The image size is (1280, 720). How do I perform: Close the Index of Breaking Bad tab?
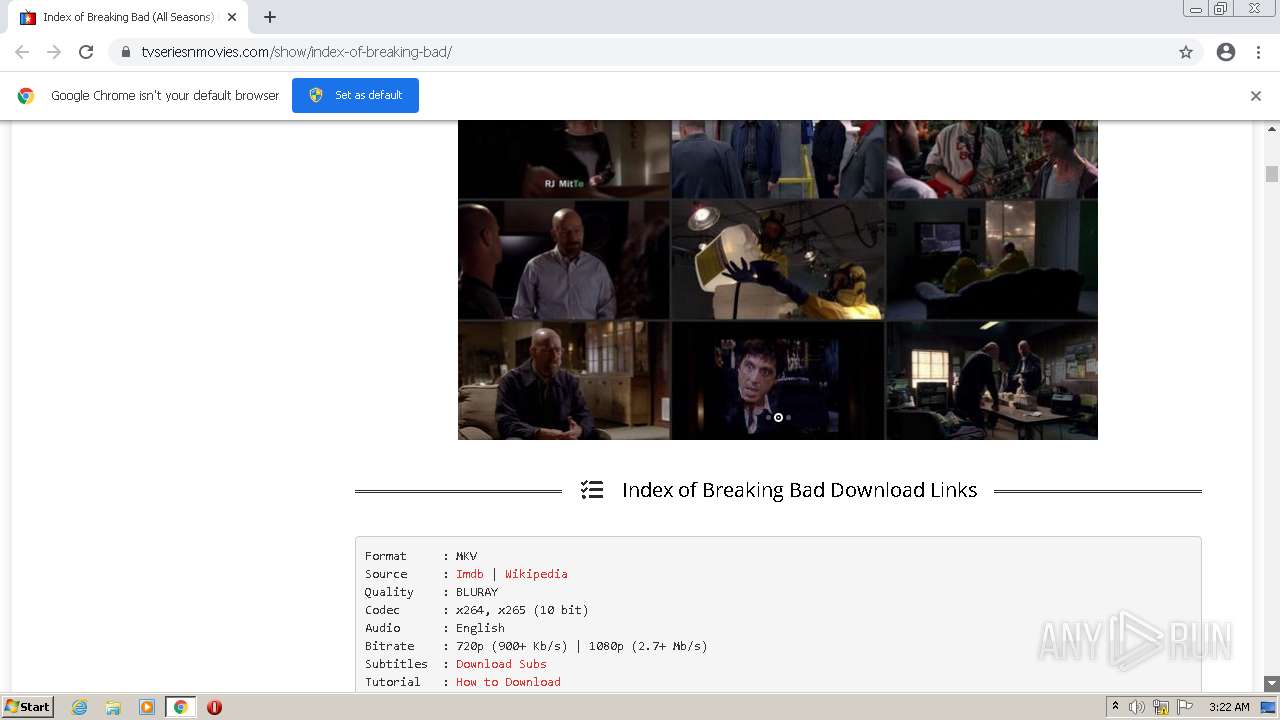tap(232, 17)
